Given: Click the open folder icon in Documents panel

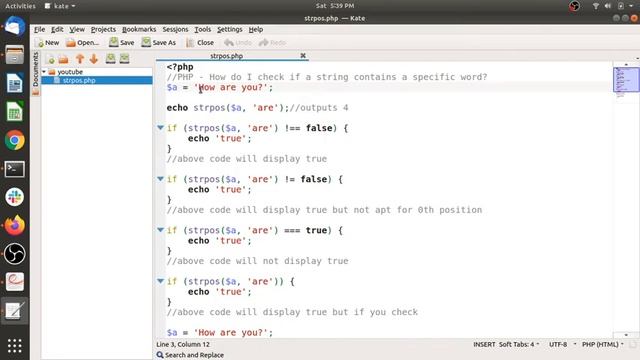Looking at the screenshot, I should coord(63,59).
